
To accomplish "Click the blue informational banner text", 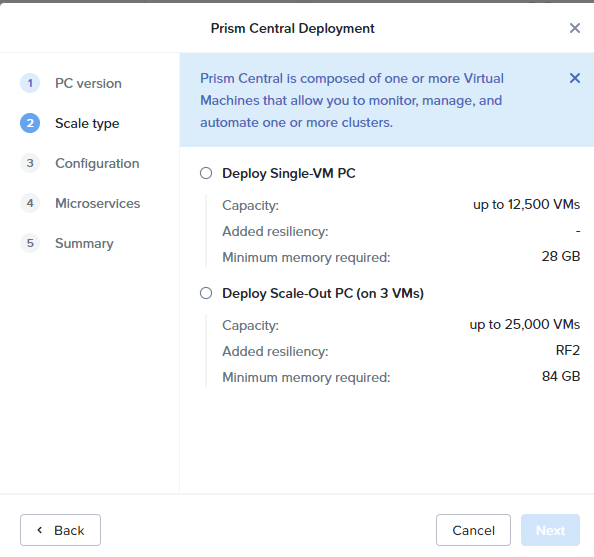I will tap(352, 100).
